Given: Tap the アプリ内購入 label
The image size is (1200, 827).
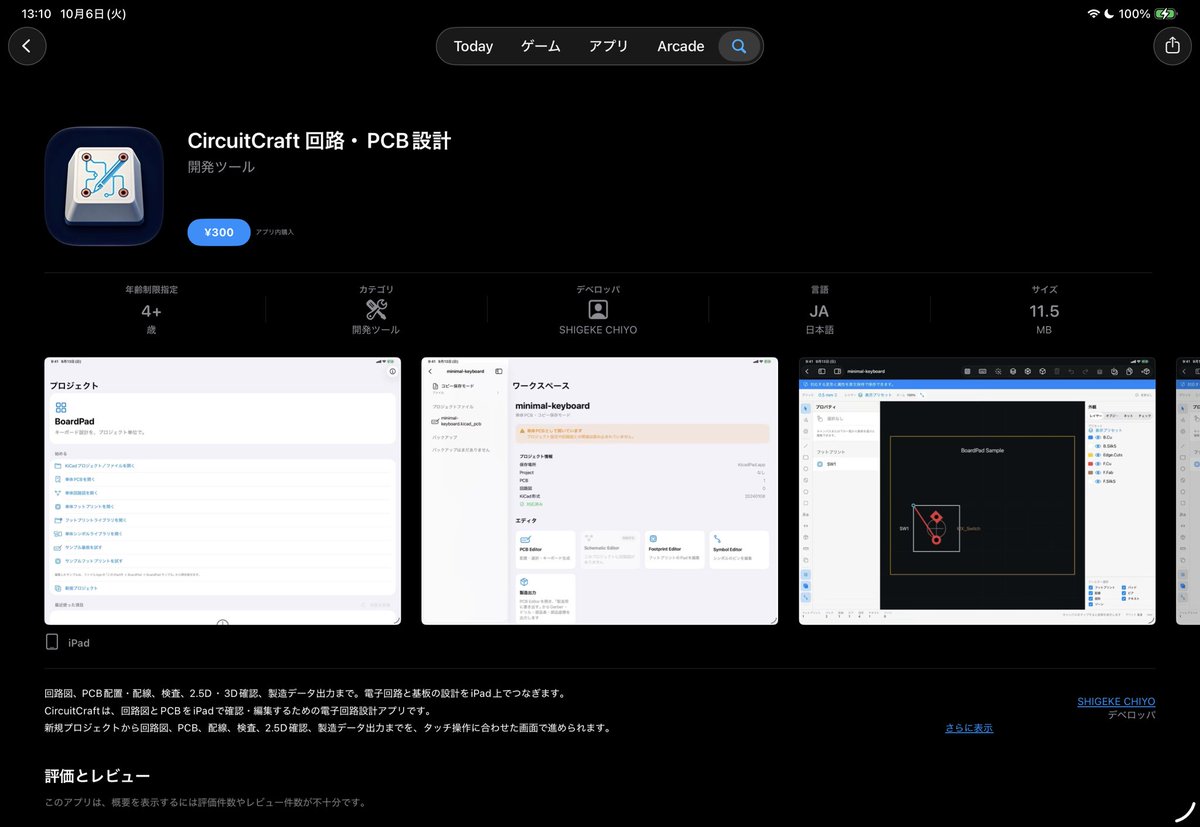Looking at the screenshot, I should click(274, 232).
